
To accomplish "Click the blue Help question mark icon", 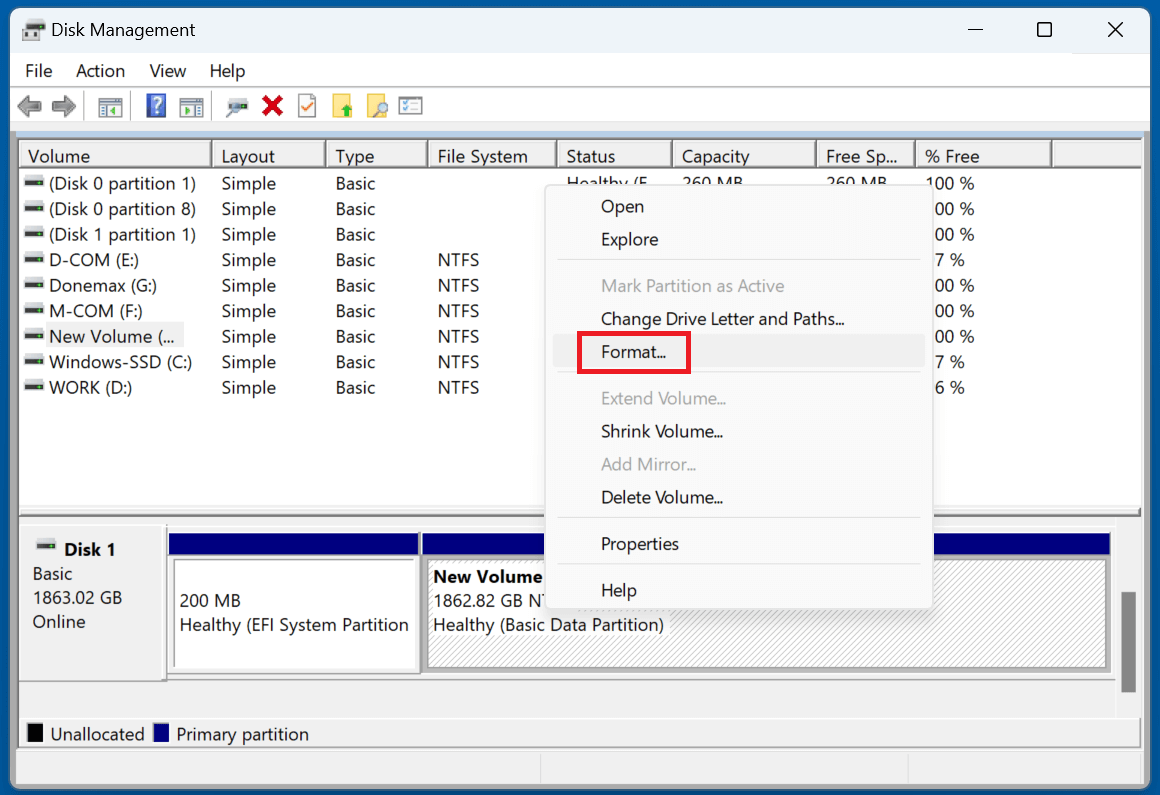I will [156, 106].
